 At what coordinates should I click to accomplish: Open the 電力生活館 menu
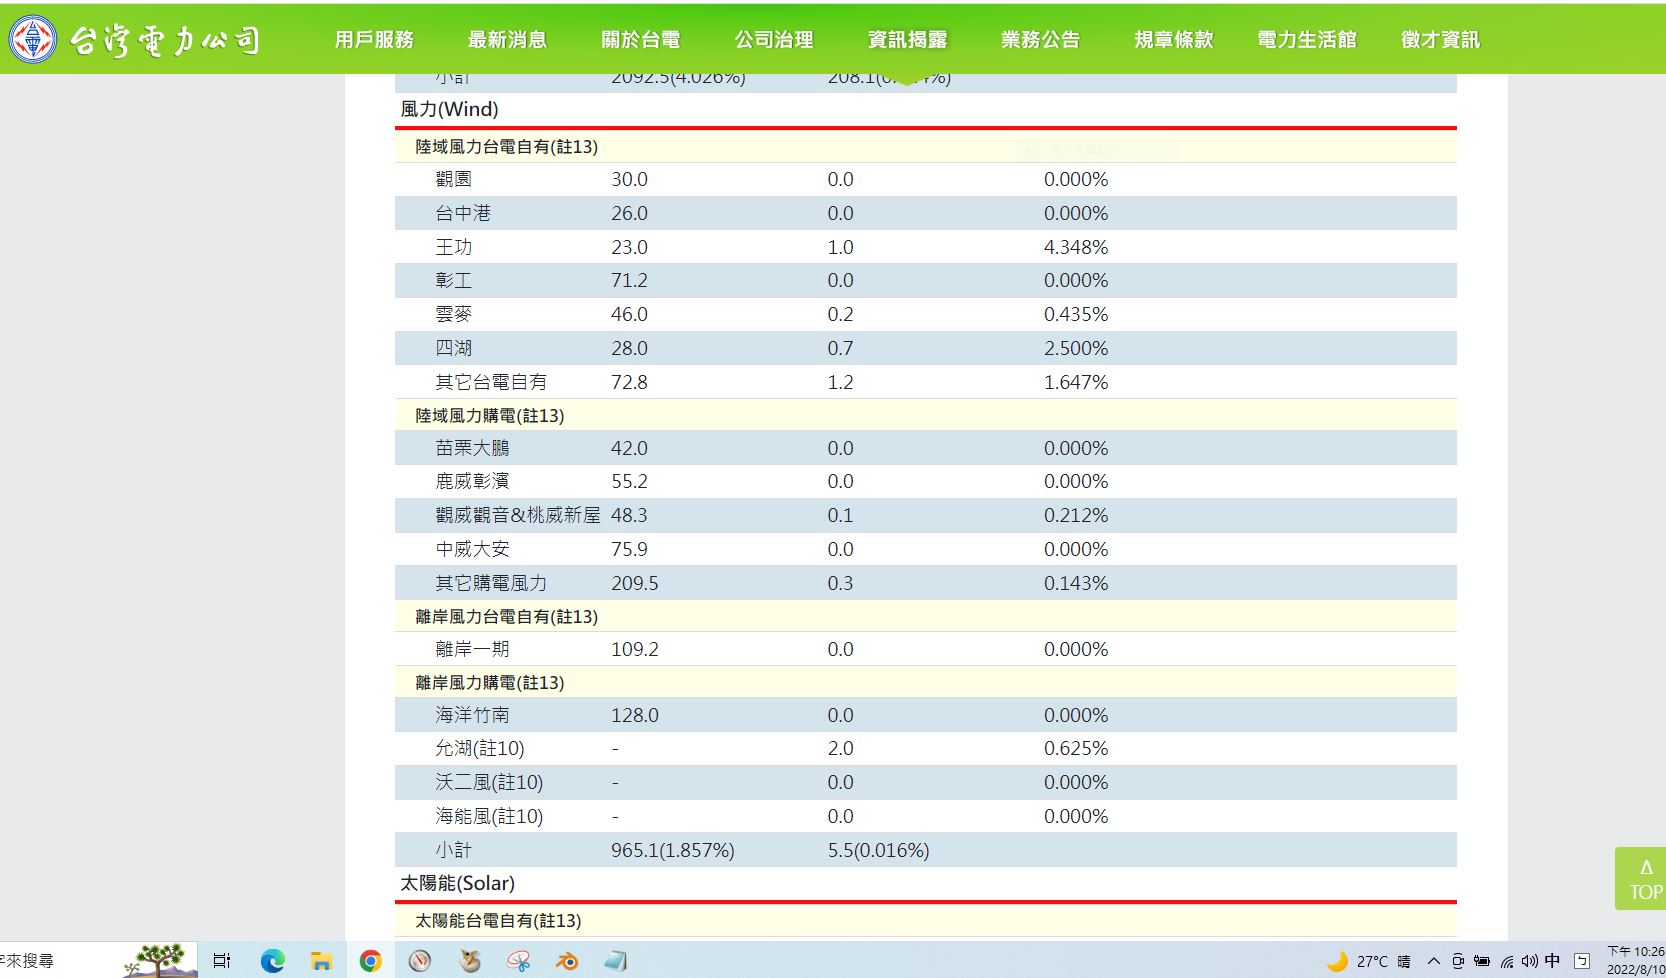1307,40
